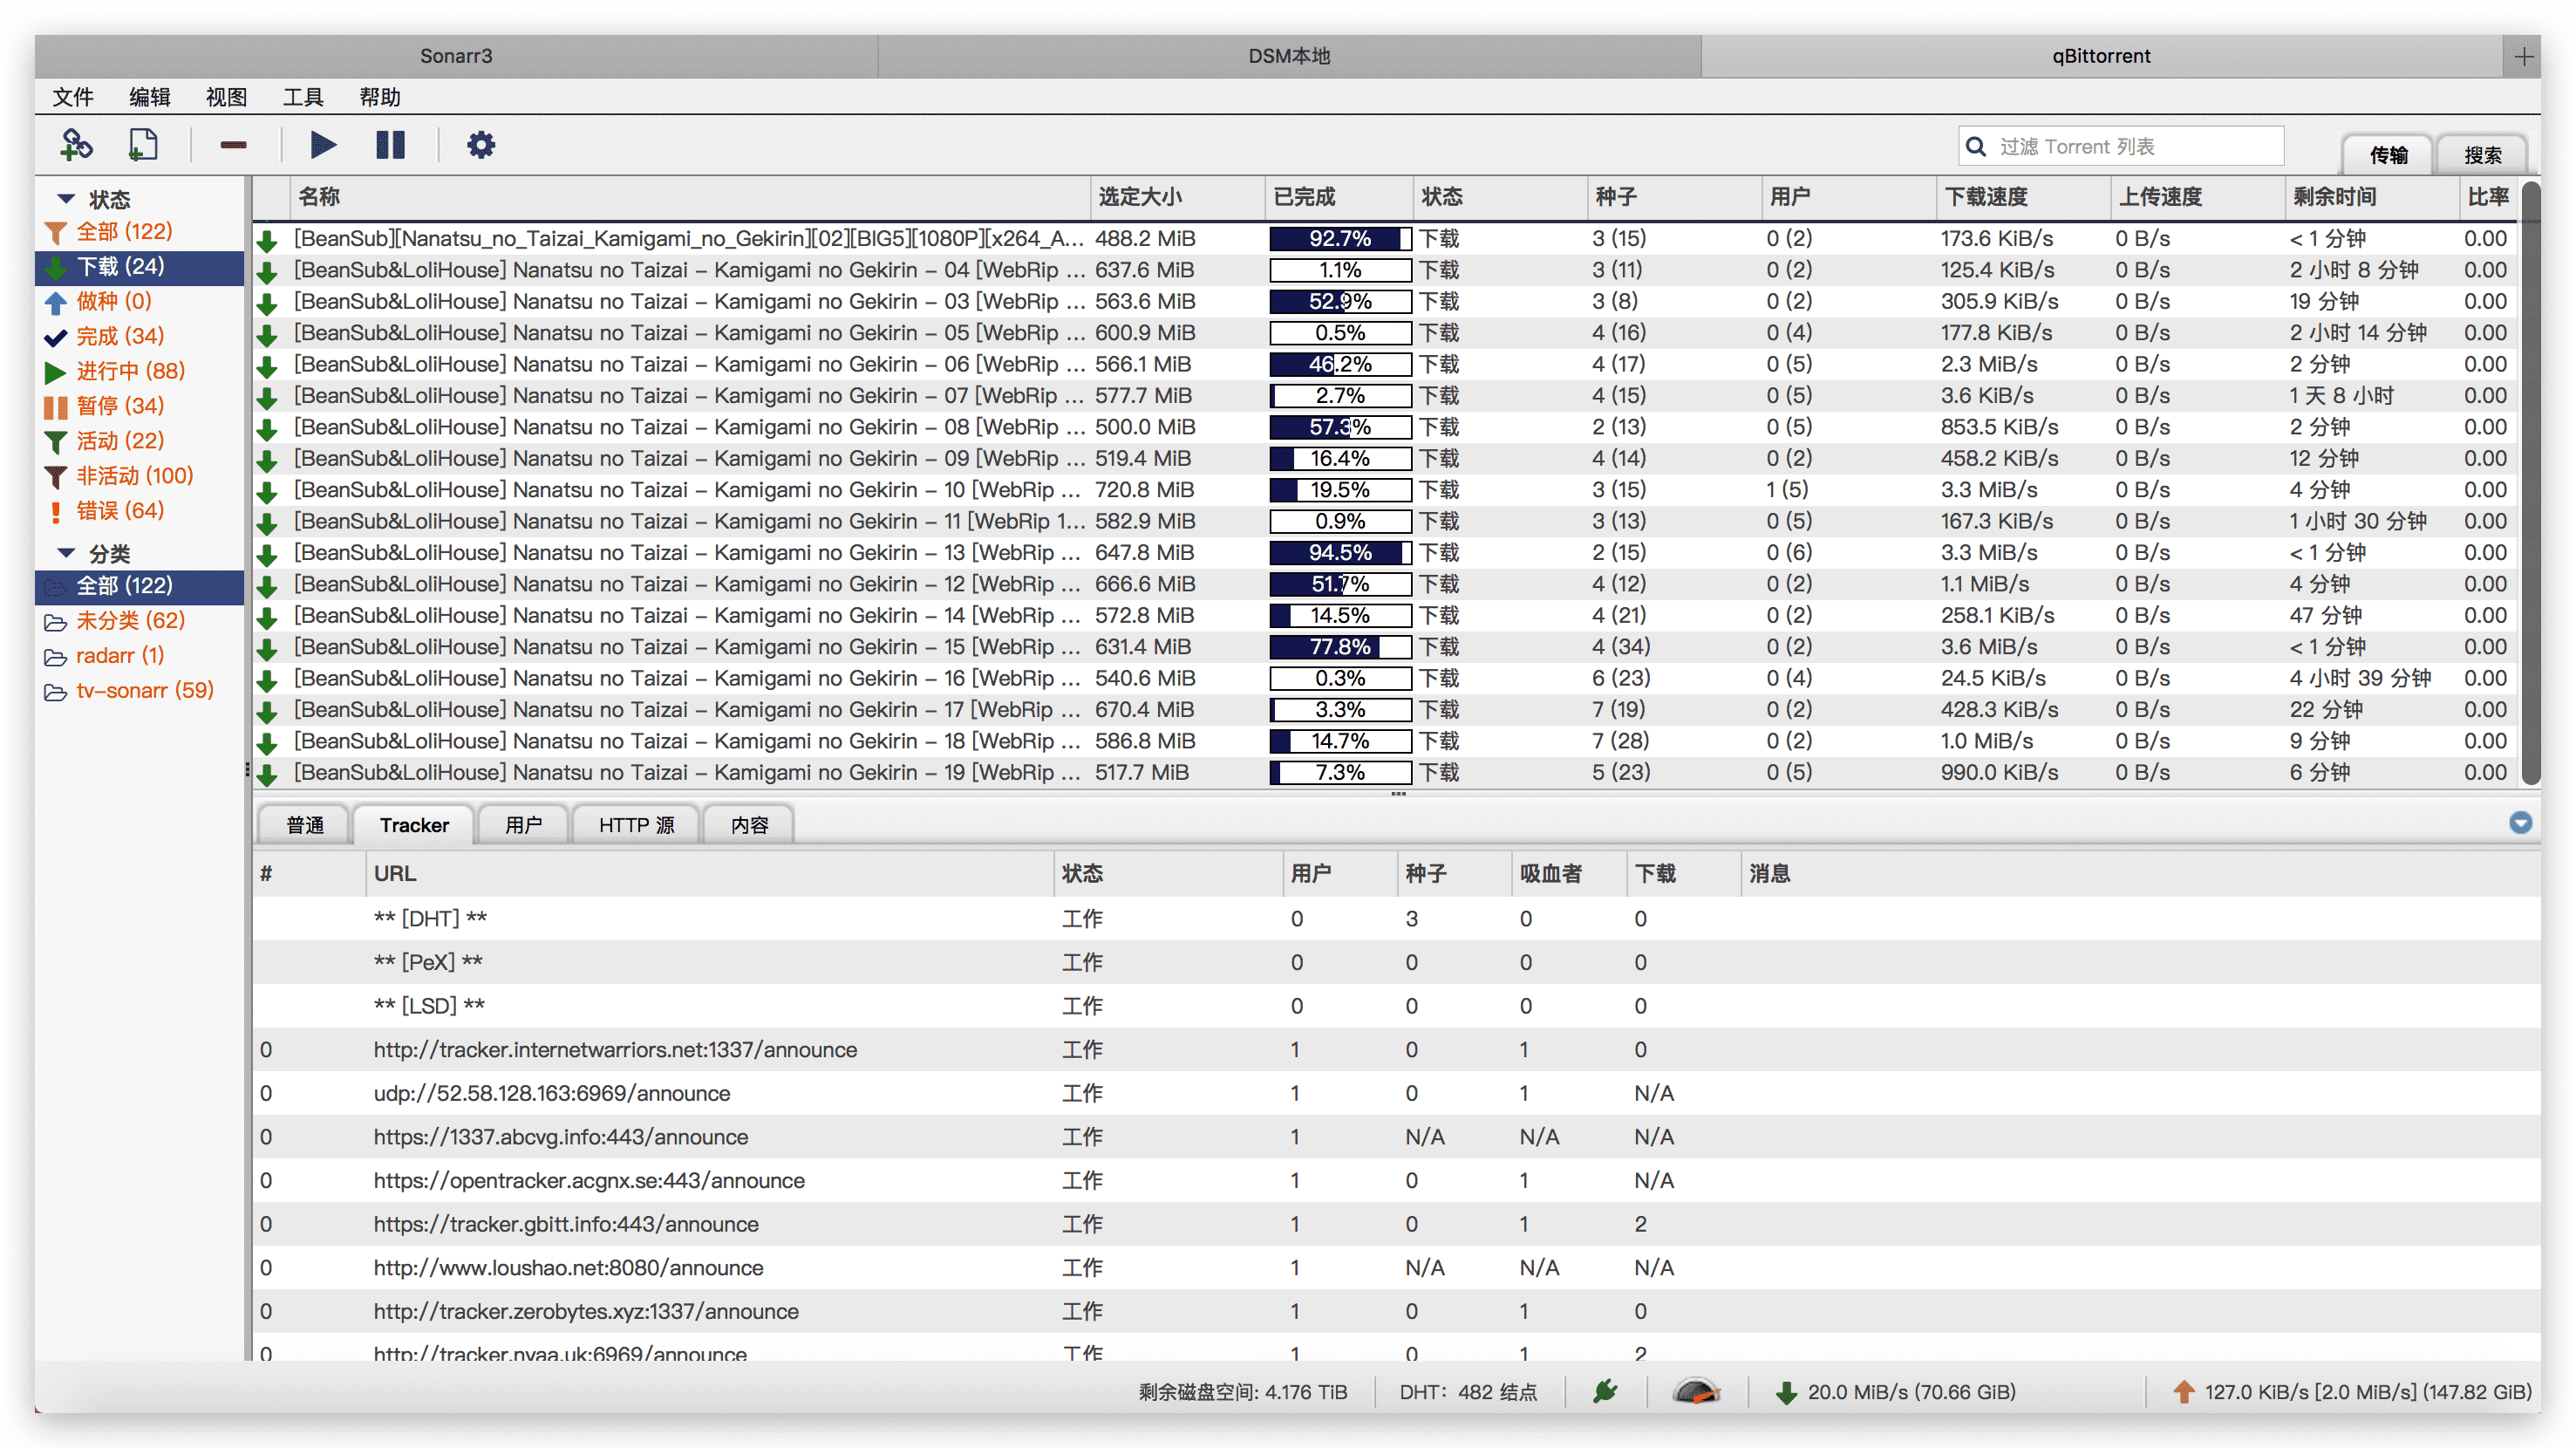Open the settings gear icon
This screenshot has width=2576, height=1448.
481,145
